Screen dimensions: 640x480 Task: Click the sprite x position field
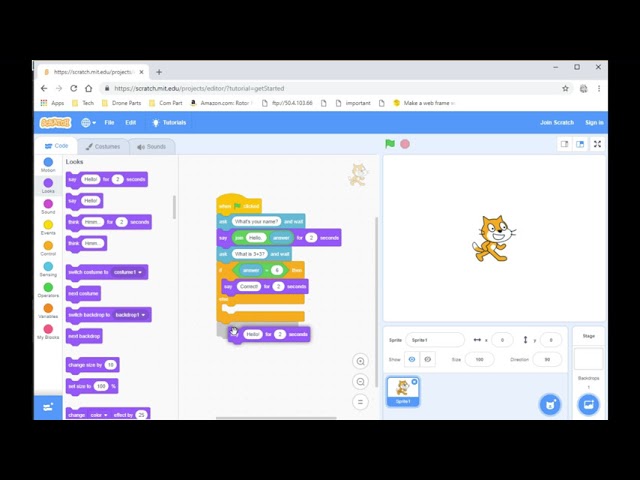502,340
